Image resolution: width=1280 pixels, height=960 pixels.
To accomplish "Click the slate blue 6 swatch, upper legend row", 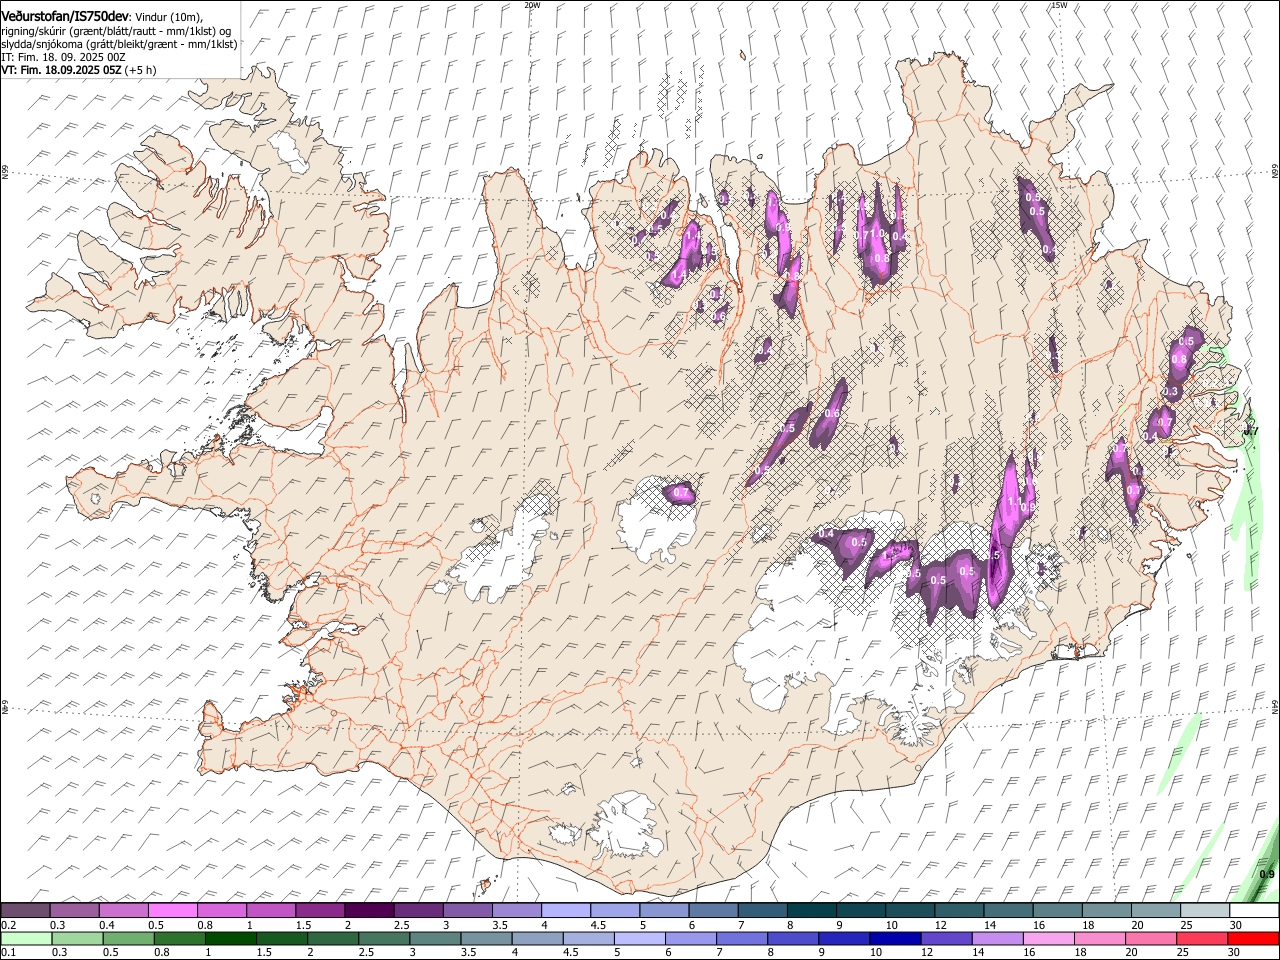I will 714,910.
